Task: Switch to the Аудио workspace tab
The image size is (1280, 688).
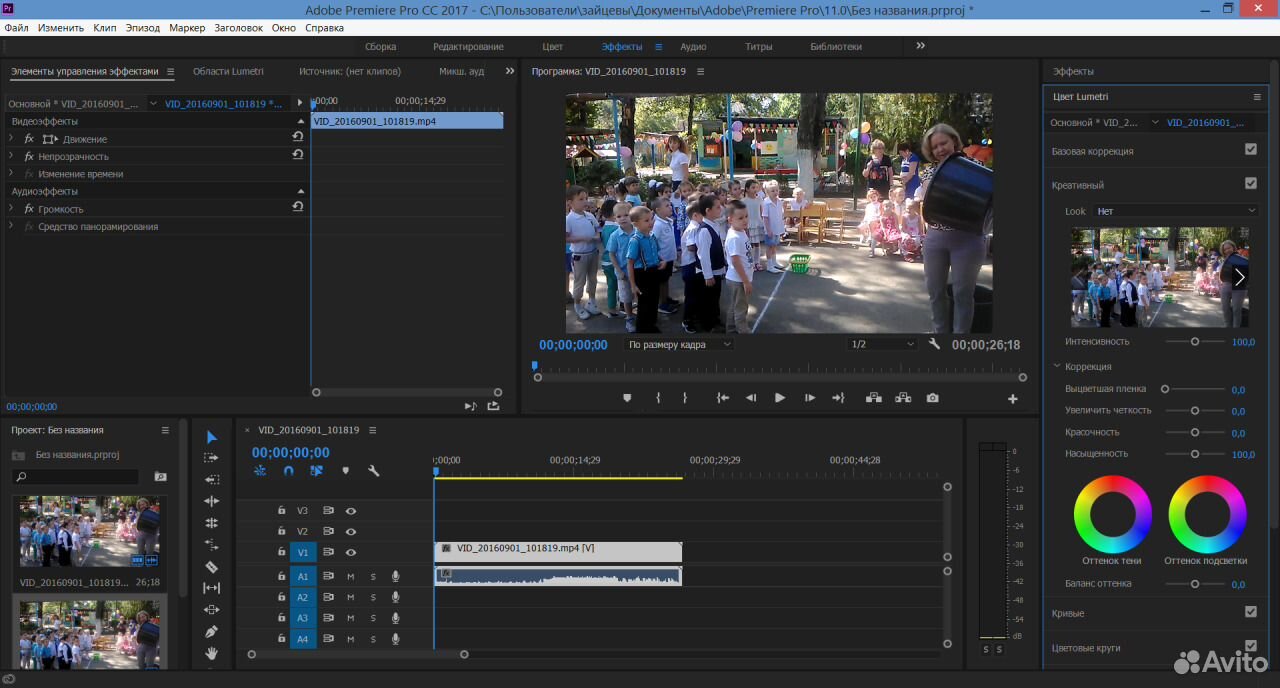Action: click(x=693, y=47)
